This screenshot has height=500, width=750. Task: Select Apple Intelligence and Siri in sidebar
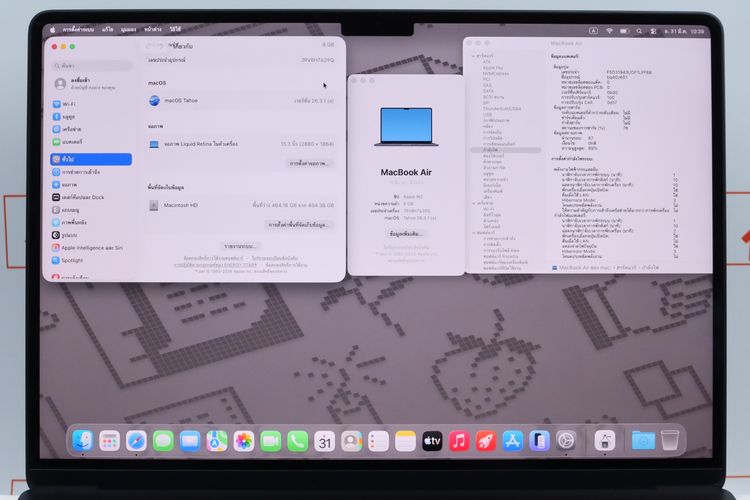(91, 248)
